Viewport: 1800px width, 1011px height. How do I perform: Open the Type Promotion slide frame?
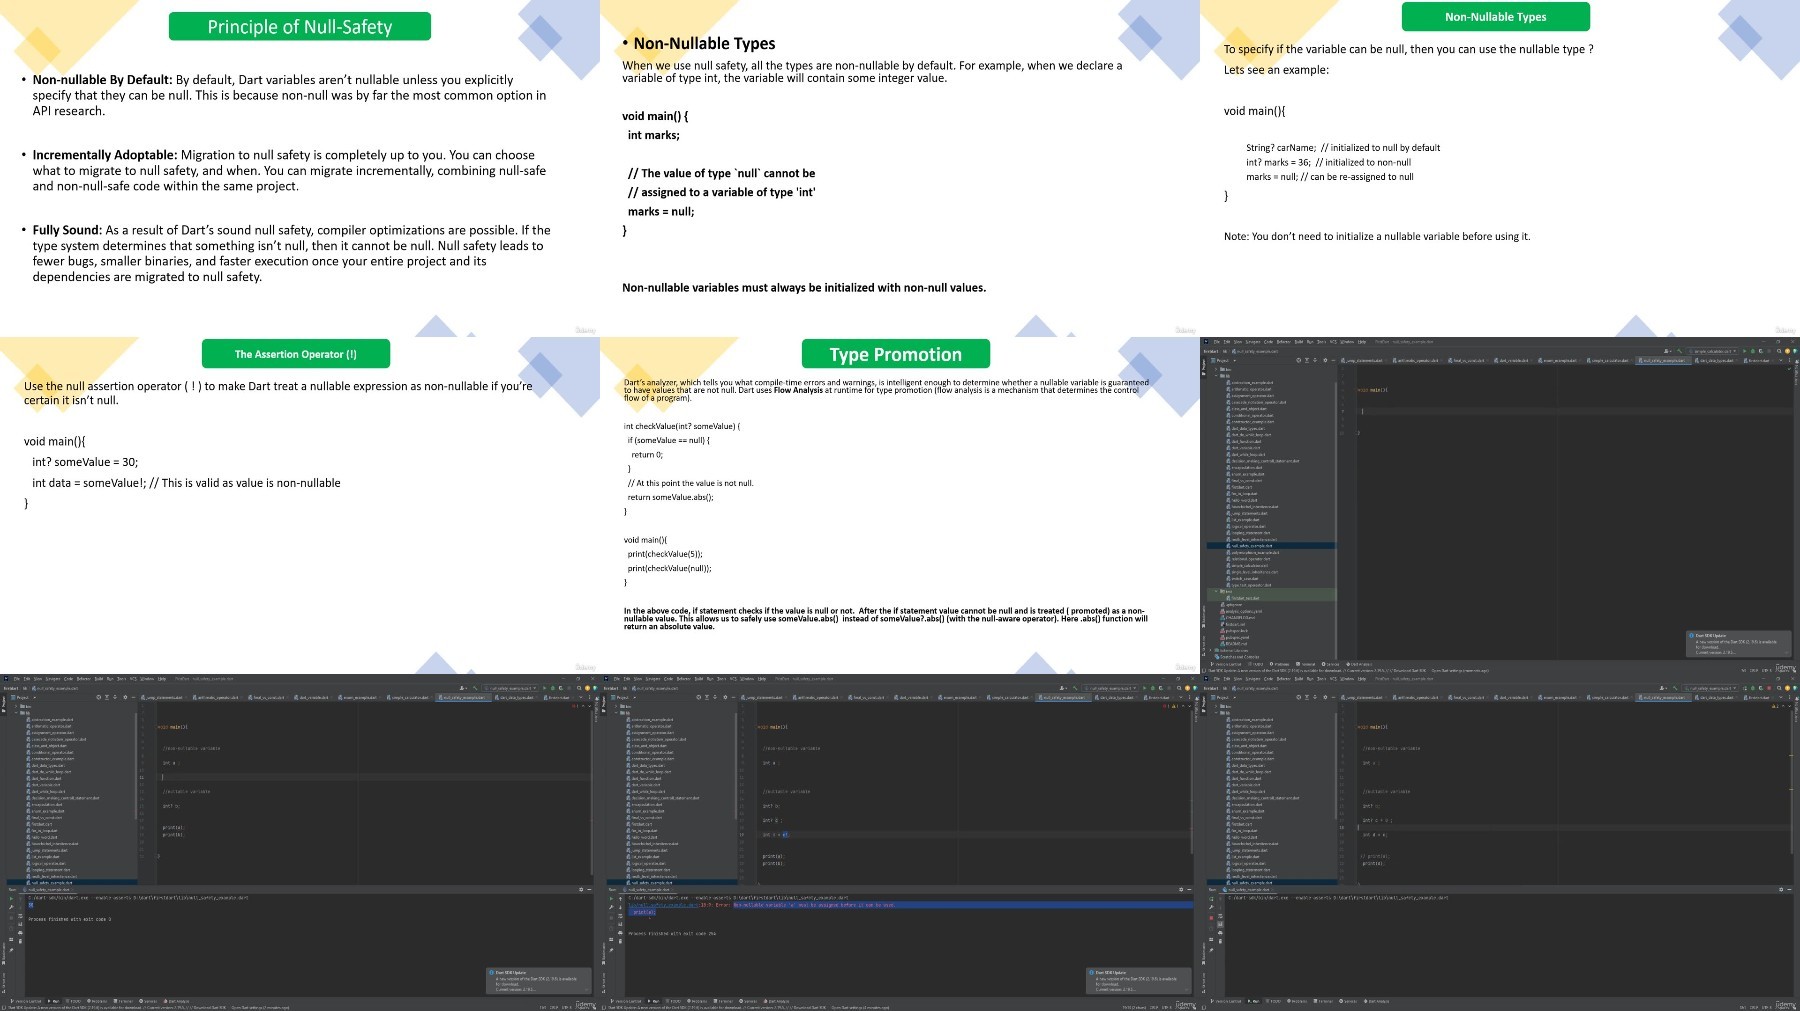(900, 505)
